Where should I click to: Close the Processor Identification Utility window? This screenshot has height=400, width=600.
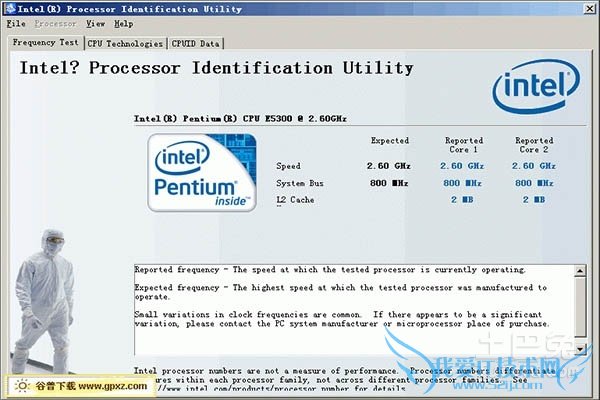pos(589,8)
